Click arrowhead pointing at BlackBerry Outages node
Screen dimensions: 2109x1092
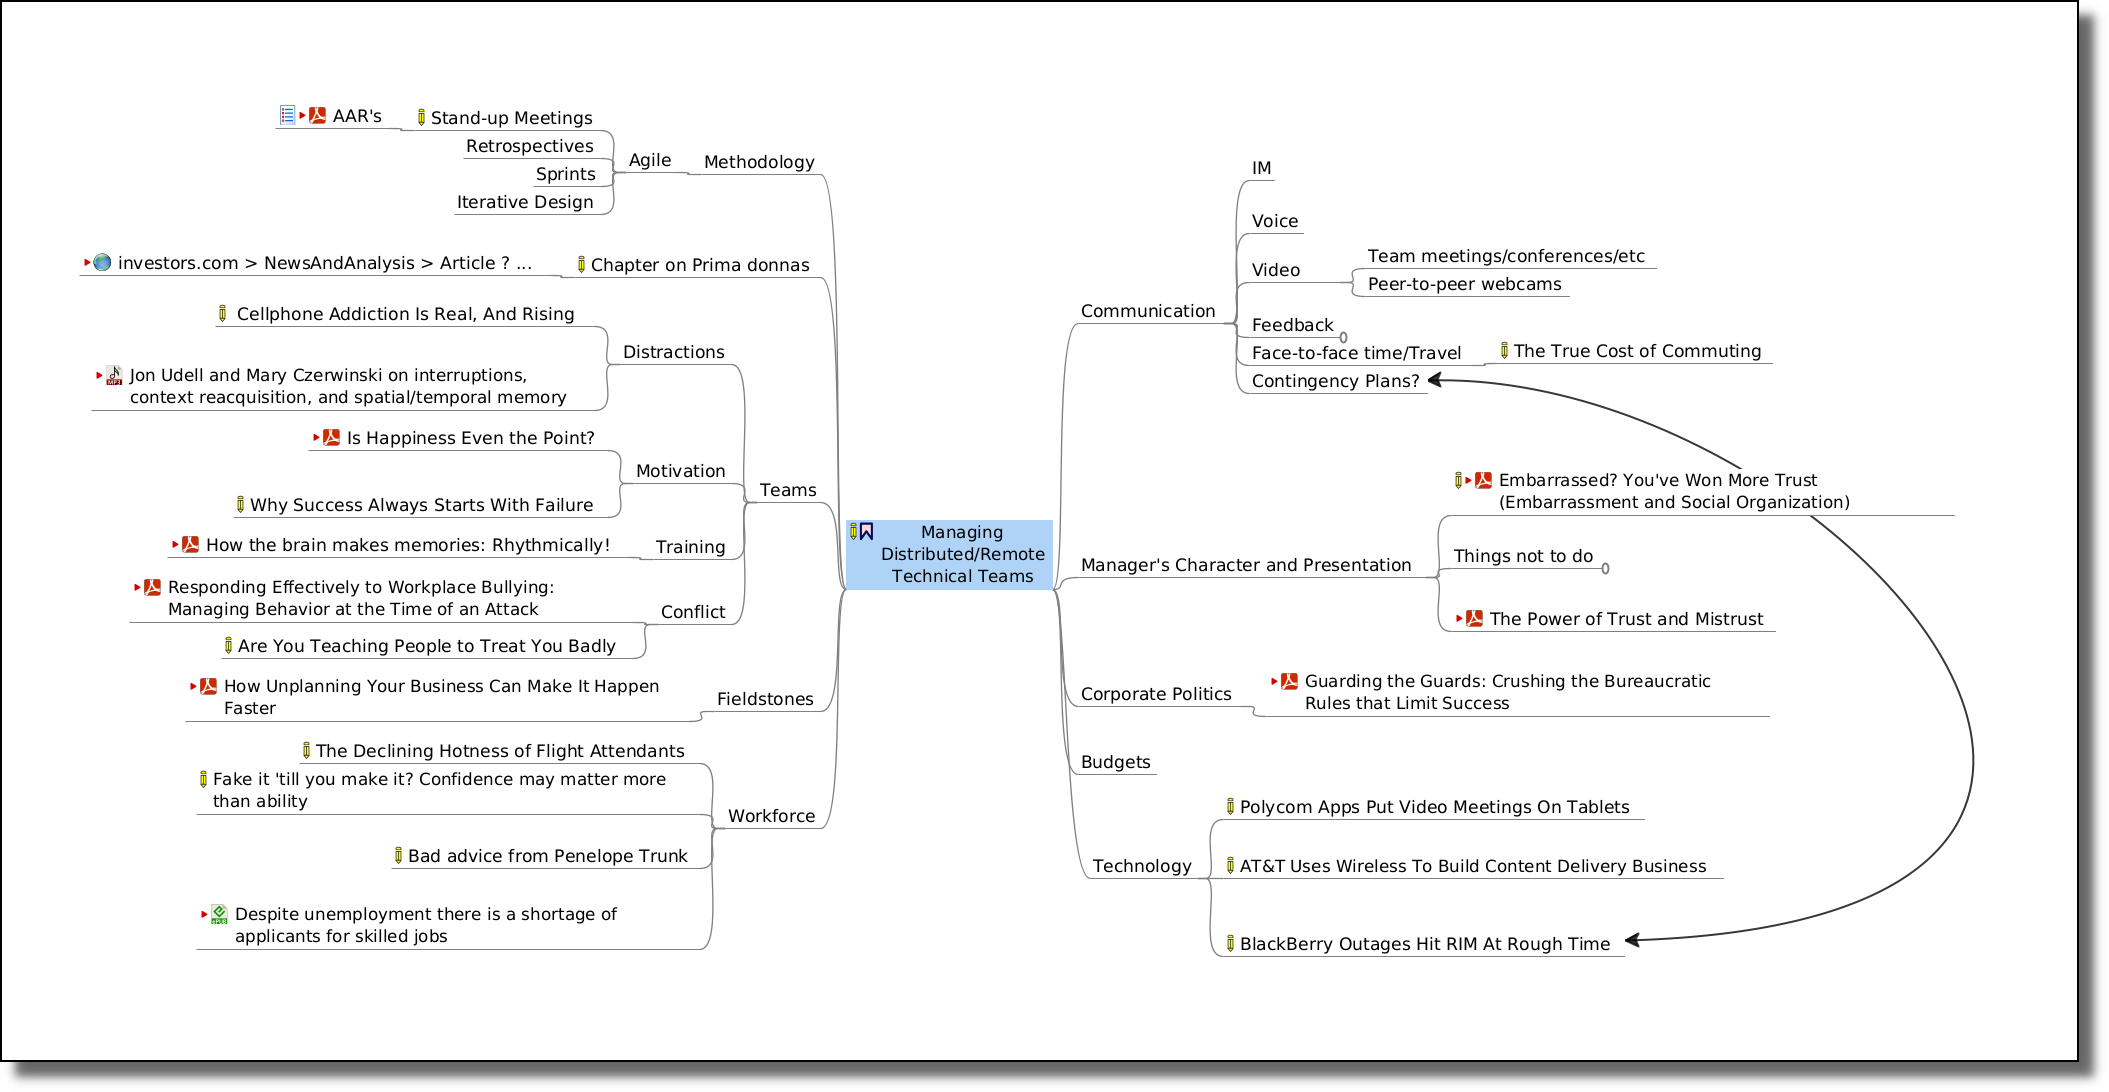(x=1634, y=940)
